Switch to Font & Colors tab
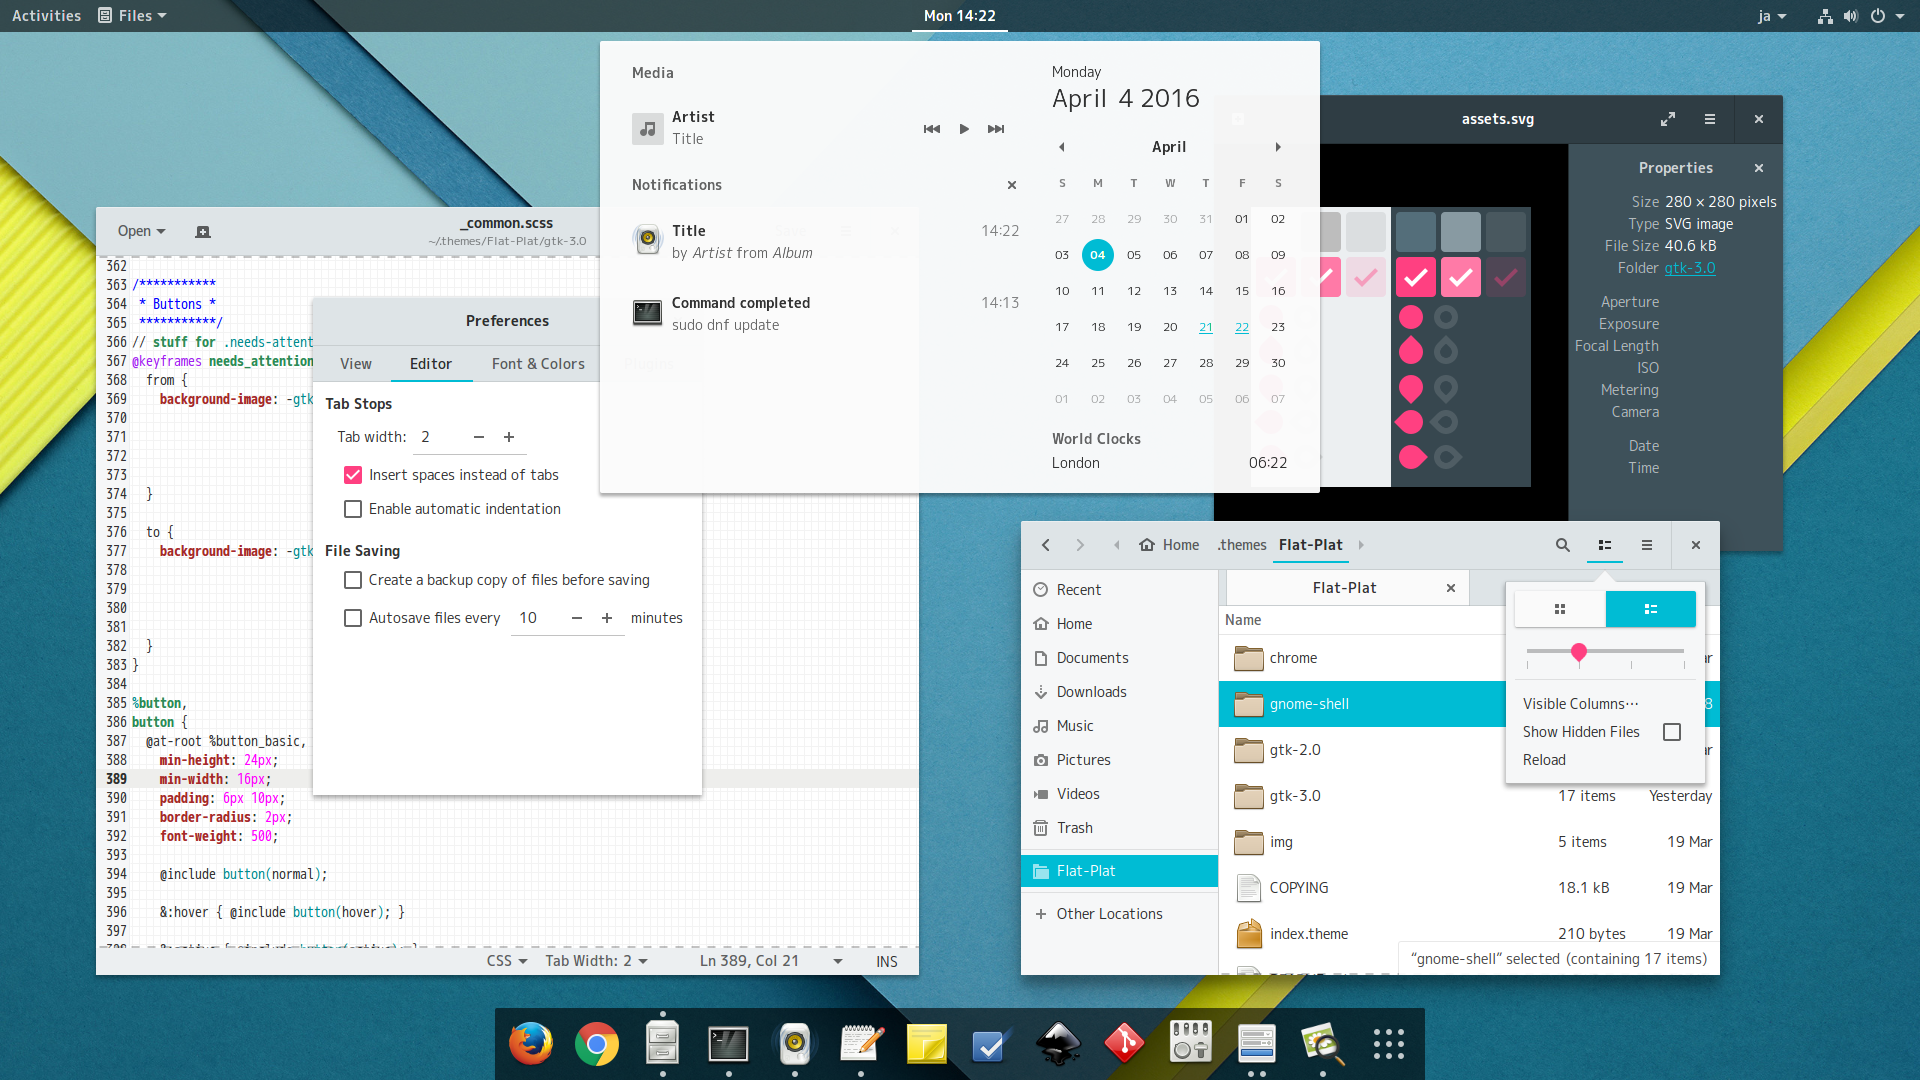 pyautogui.click(x=538, y=364)
